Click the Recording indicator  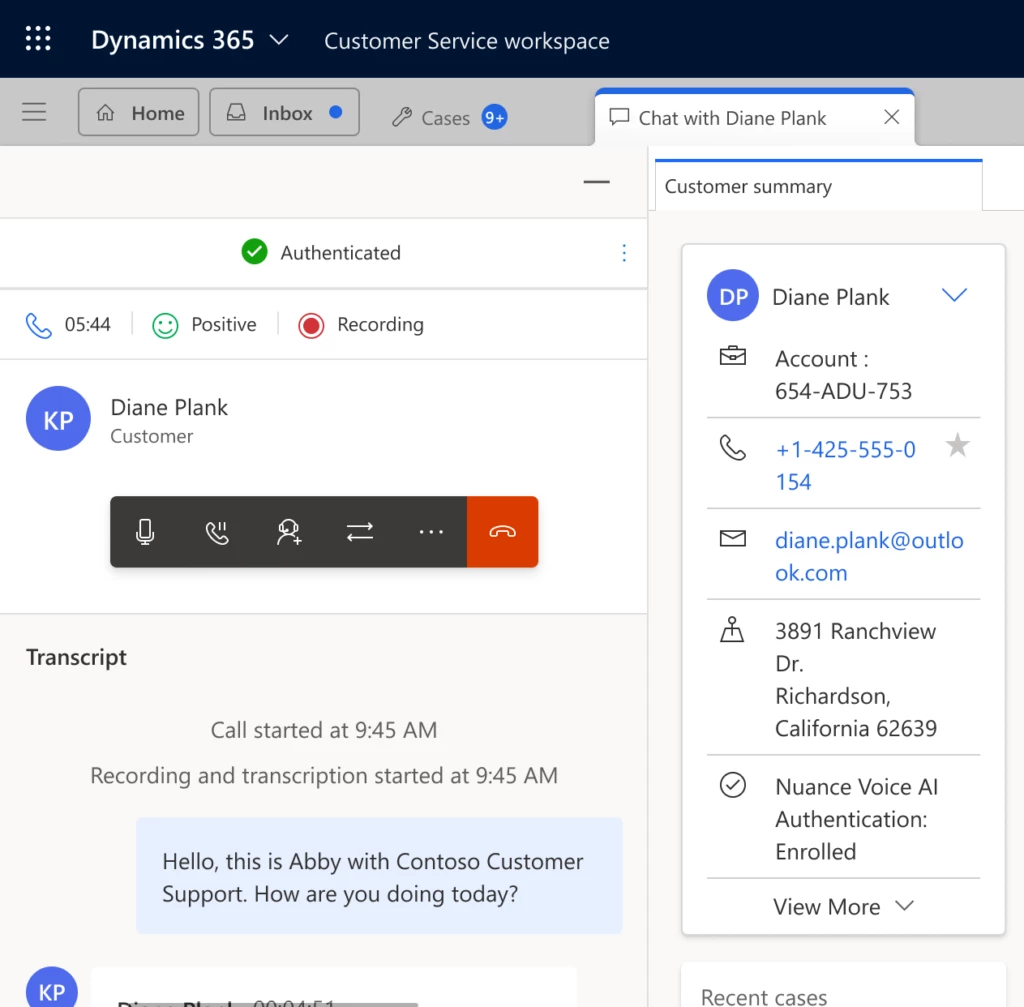click(311, 325)
